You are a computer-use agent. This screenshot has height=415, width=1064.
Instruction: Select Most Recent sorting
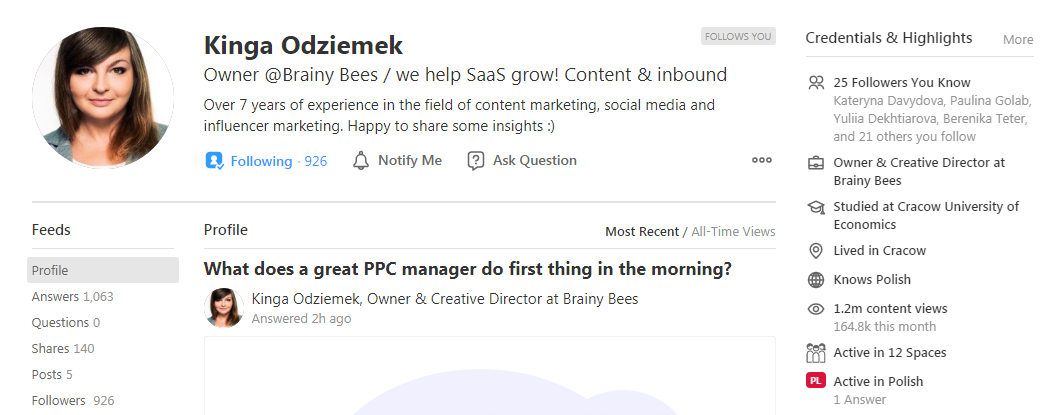641,231
